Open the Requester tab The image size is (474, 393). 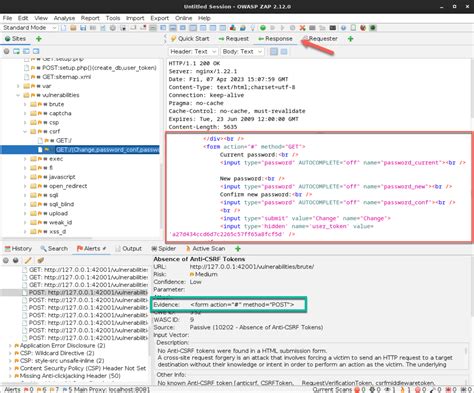320,39
